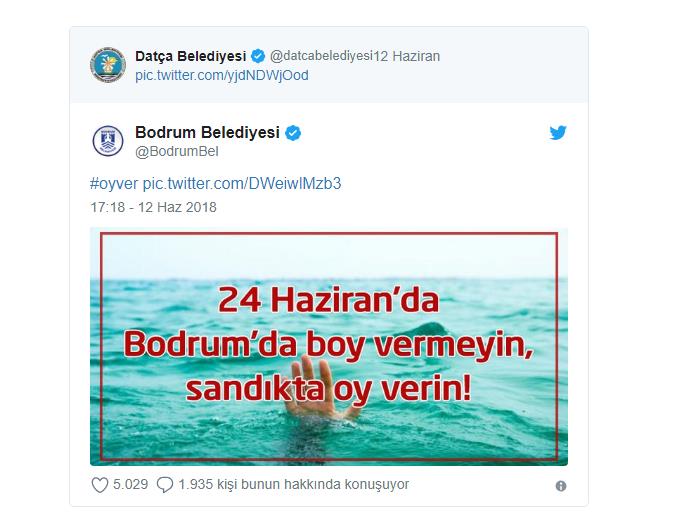Open the Datça Belediyesi profile avatar
This screenshot has width=688, height=526.
coord(108,65)
